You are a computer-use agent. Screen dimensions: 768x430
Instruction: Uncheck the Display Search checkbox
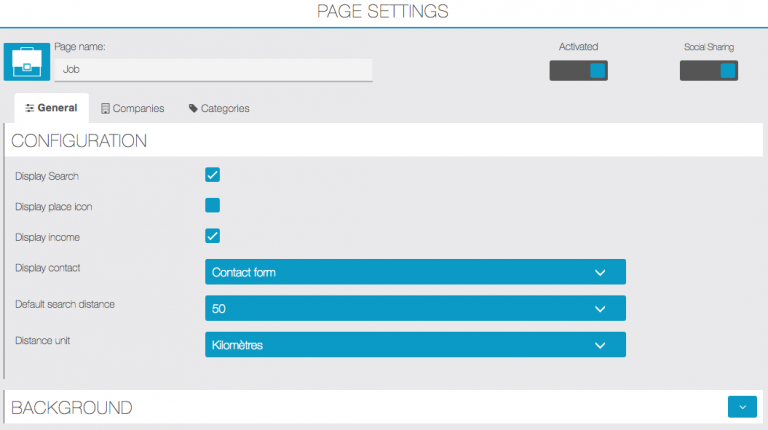point(212,175)
